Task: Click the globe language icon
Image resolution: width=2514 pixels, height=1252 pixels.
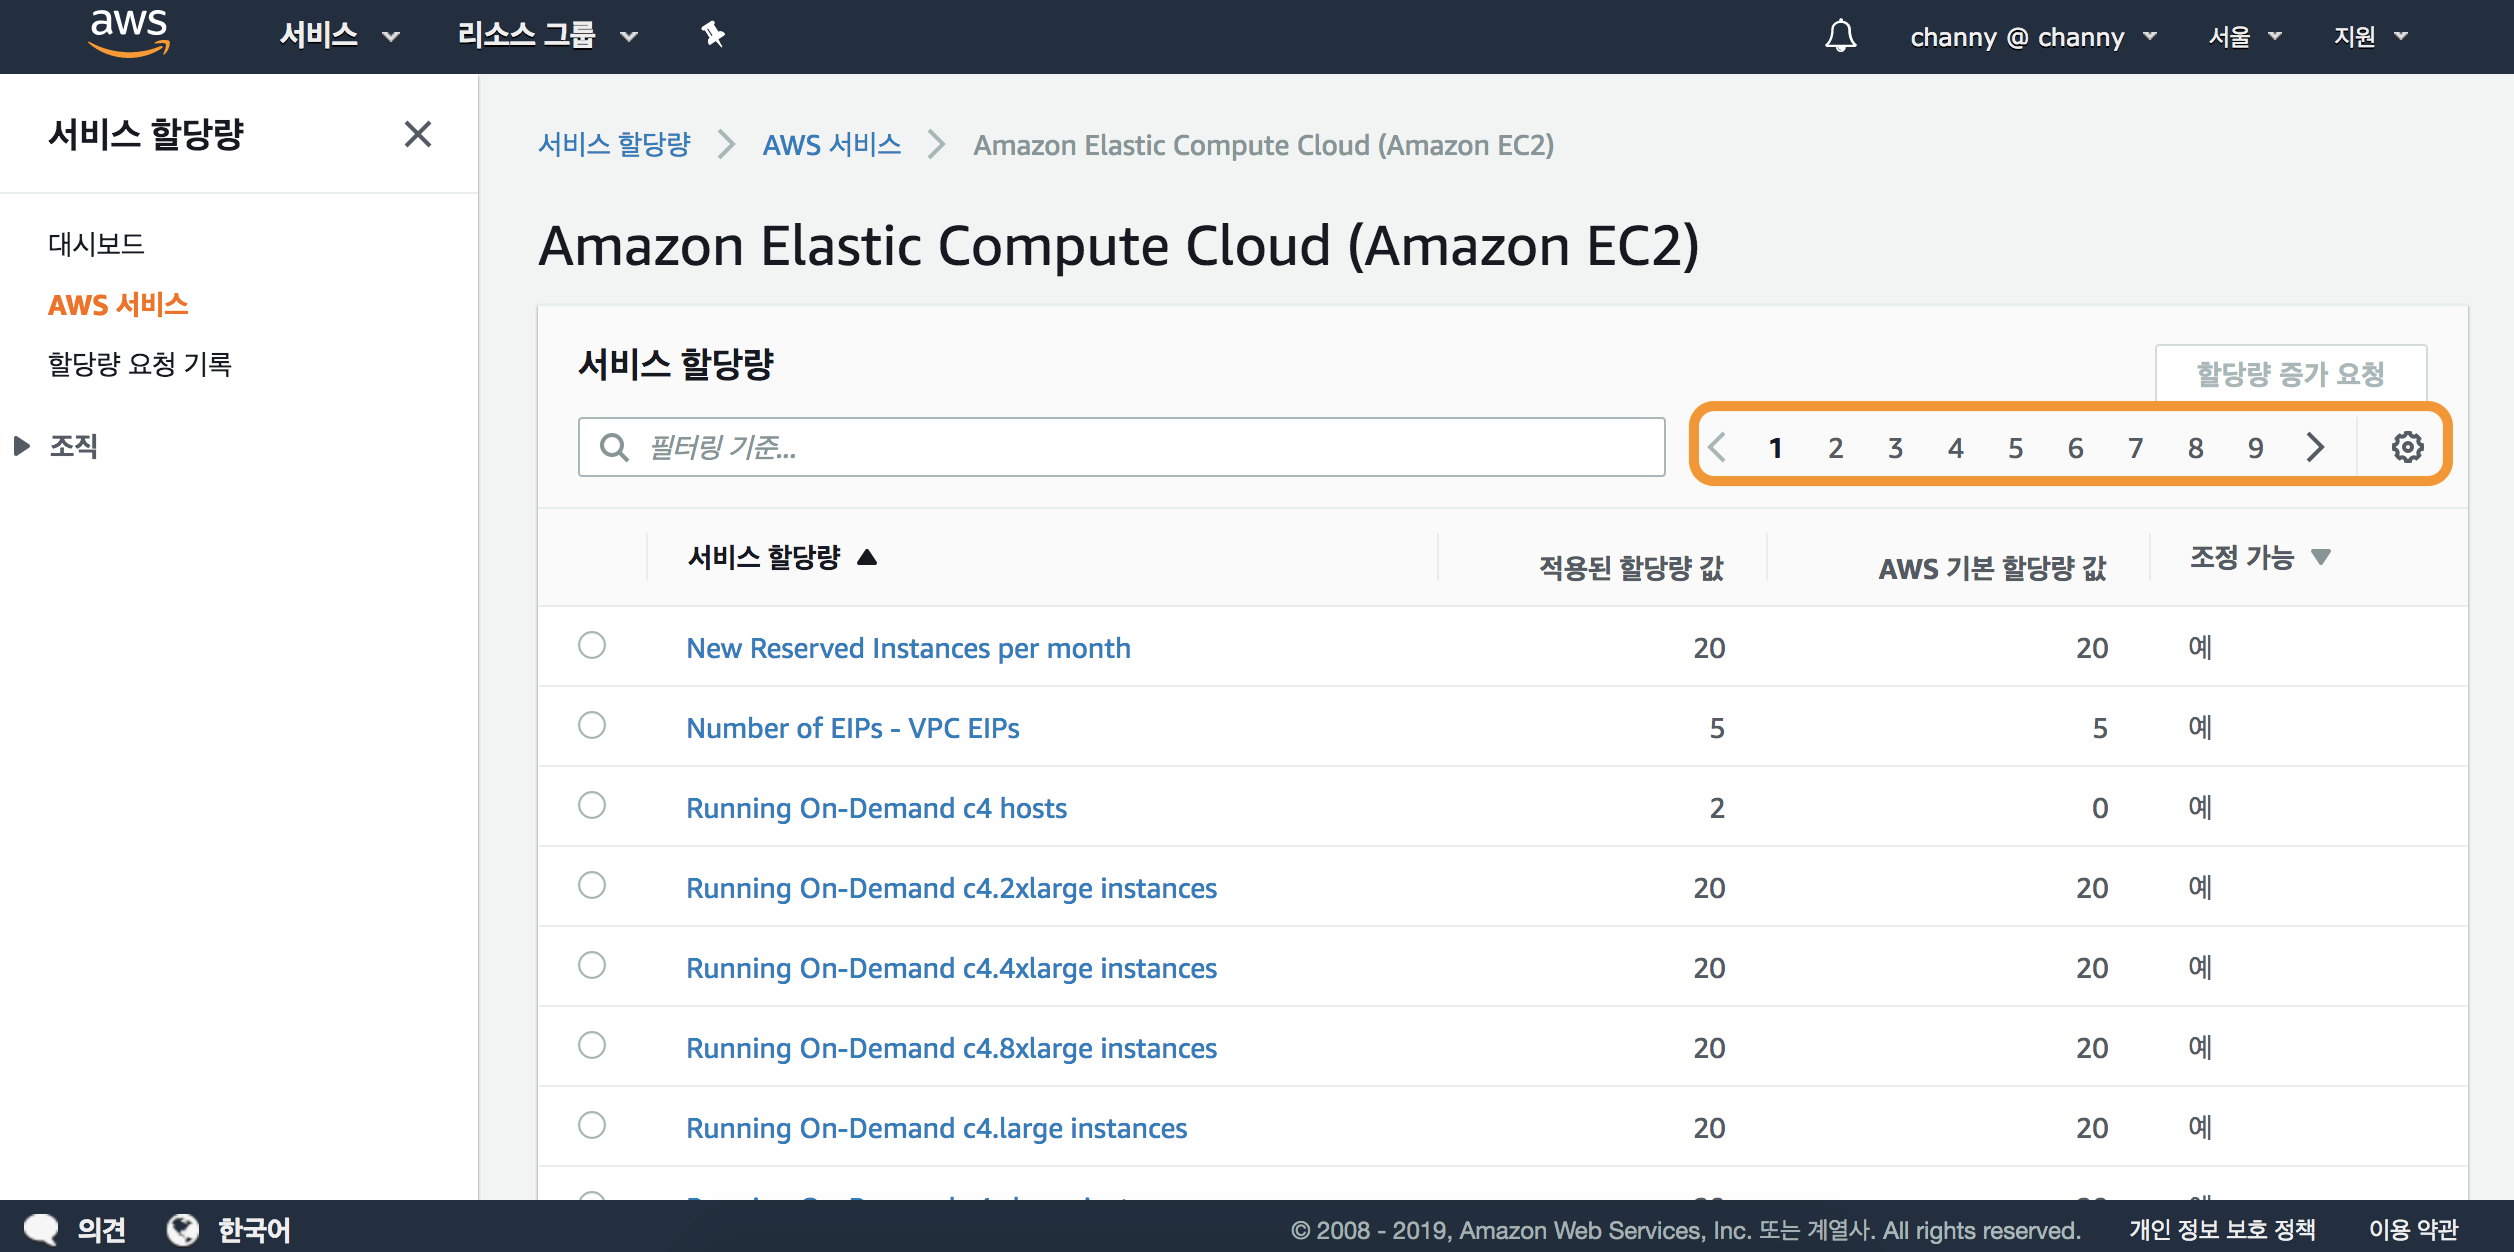Action: (183, 1229)
